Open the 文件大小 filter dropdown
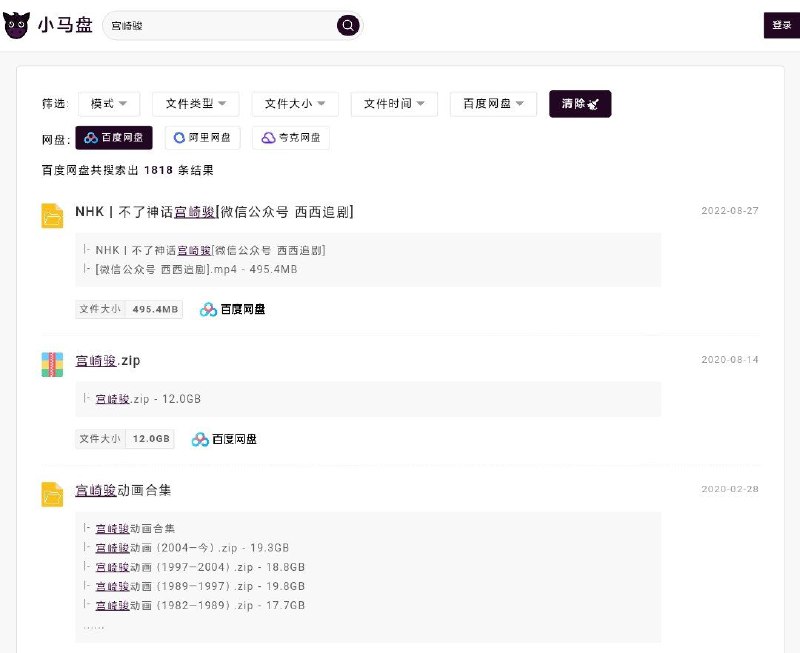 295,104
